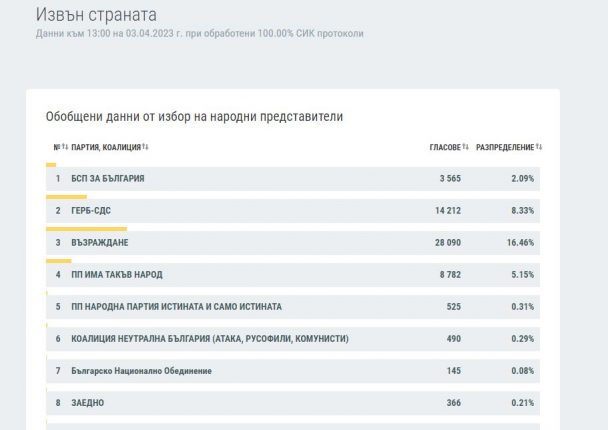Click the ЗАЕДНО party row
This screenshot has height=430, width=608.
point(88,403)
